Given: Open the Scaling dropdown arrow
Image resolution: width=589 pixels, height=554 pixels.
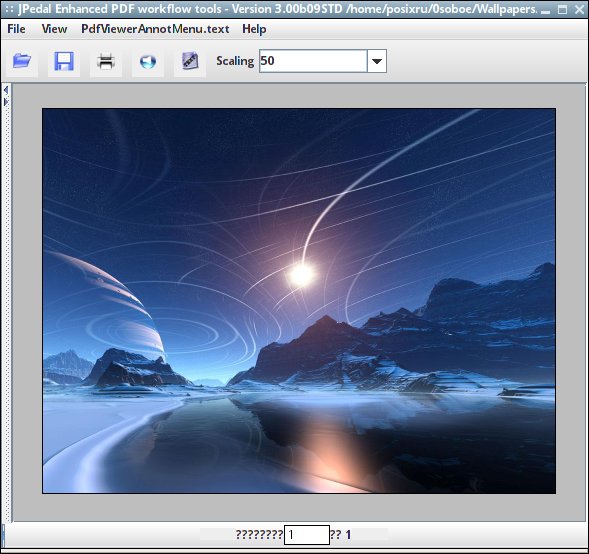Looking at the screenshot, I should [377, 61].
